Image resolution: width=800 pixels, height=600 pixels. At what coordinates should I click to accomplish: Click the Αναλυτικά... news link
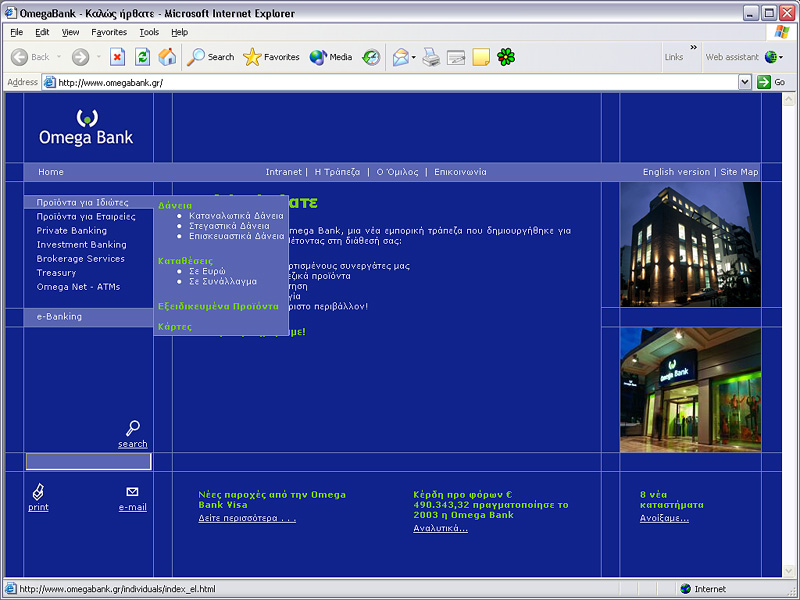pos(440,529)
